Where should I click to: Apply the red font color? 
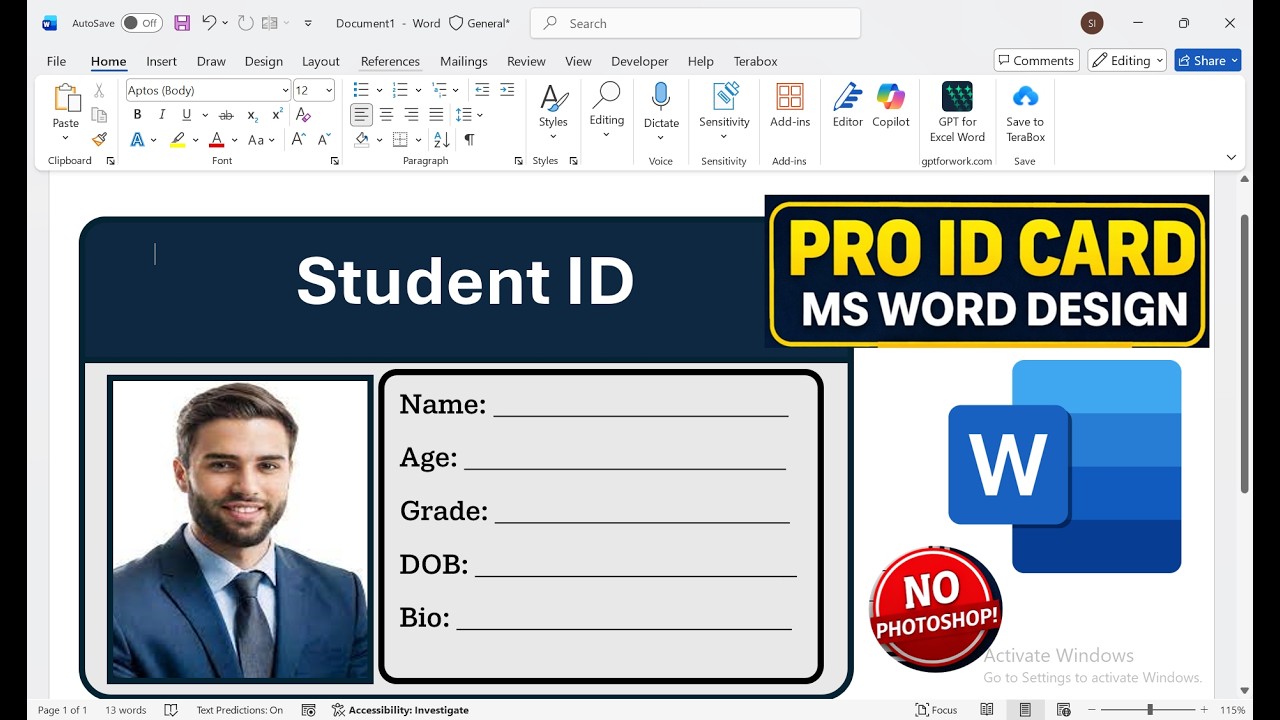click(x=217, y=140)
